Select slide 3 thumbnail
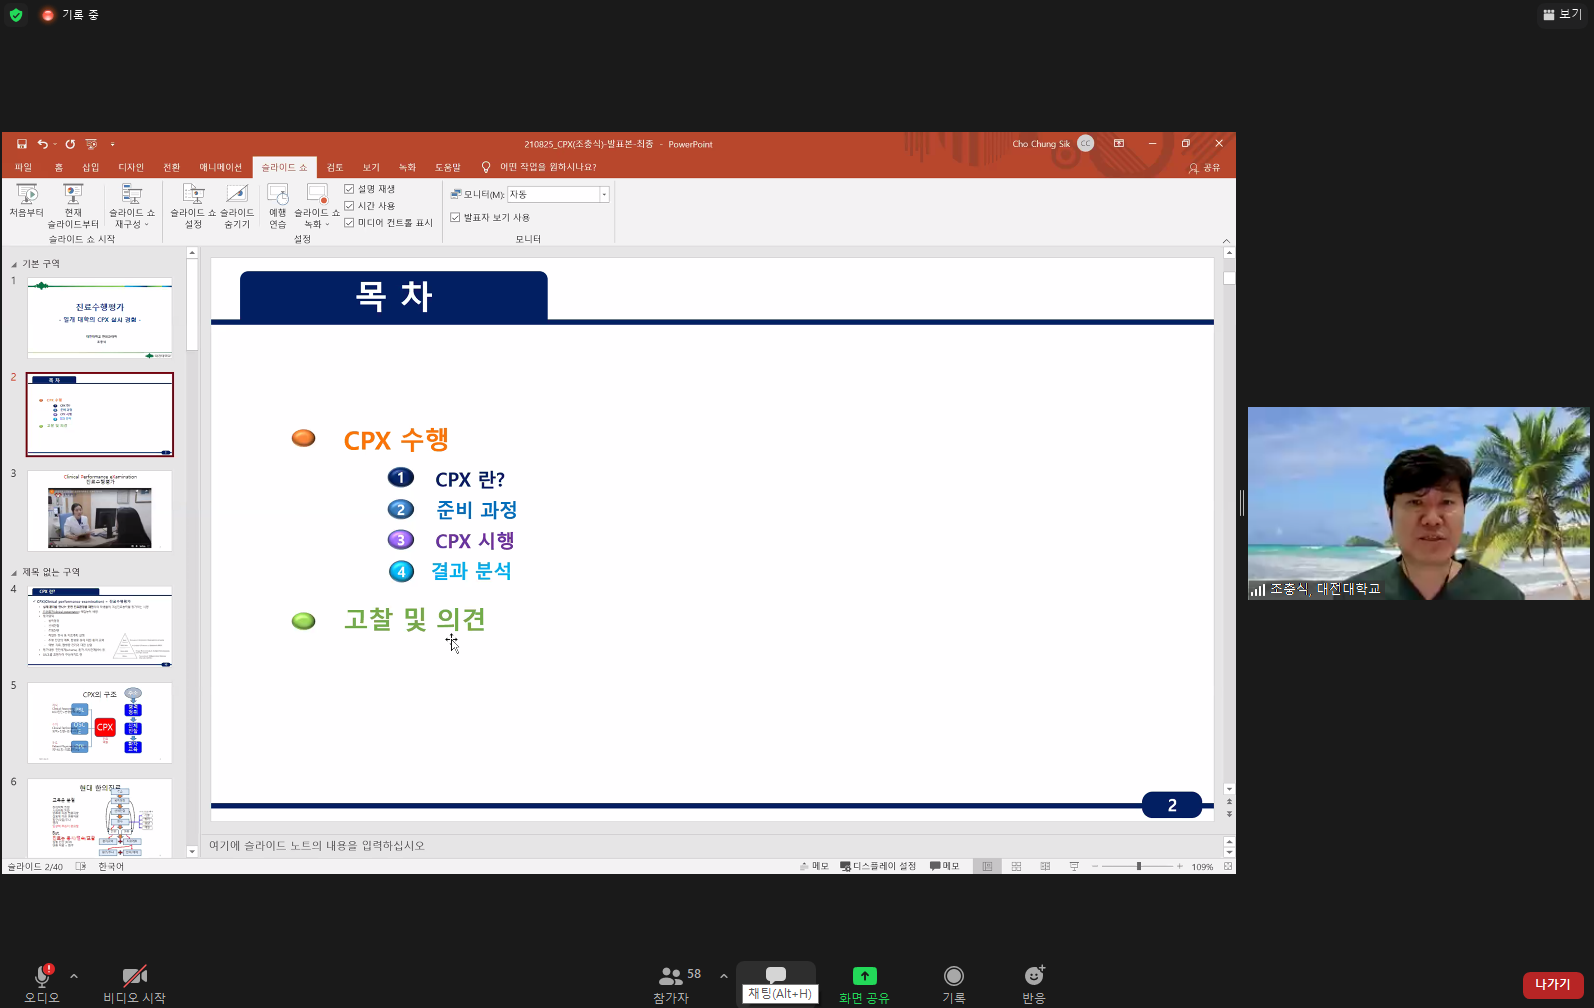The image size is (1594, 1008). (x=100, y=510)
